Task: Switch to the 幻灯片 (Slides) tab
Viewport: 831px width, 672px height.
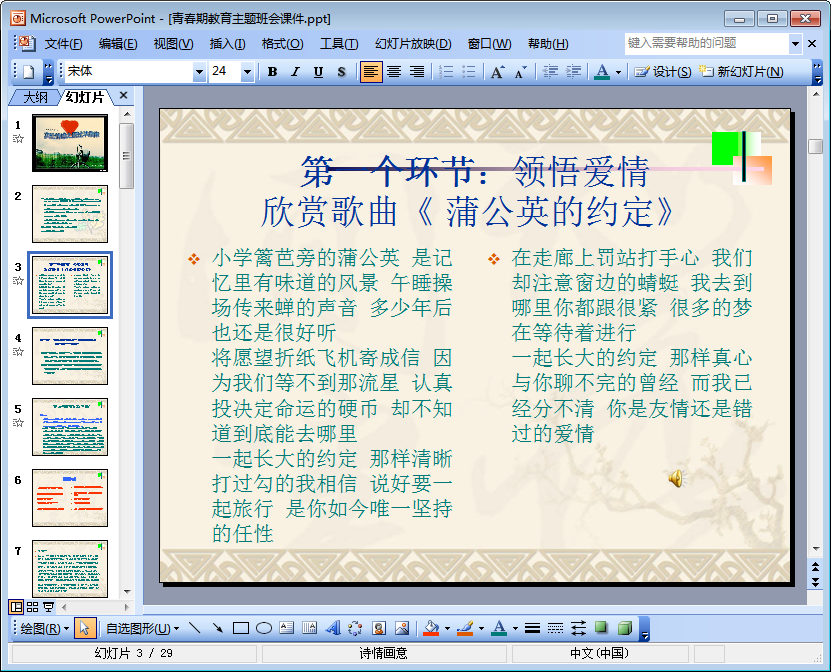Action: coord(85,97)
